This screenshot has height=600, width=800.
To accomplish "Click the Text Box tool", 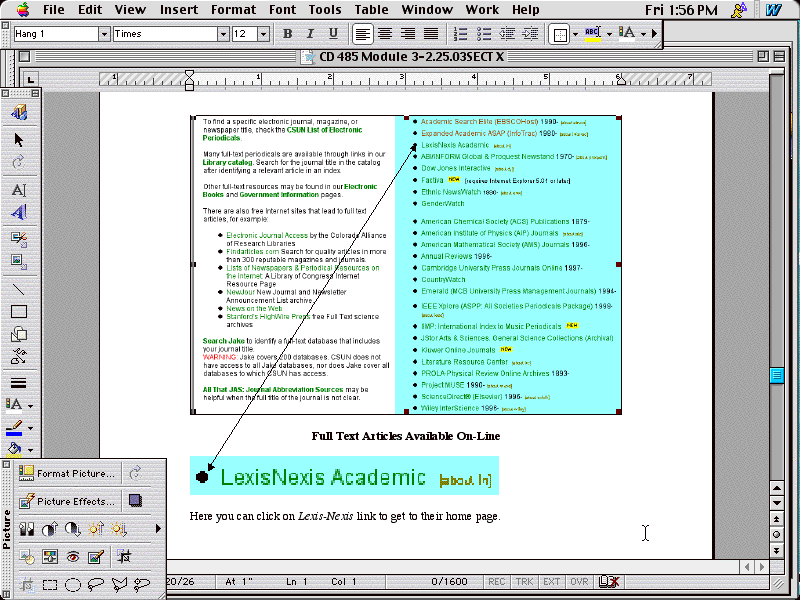I will tap(19, 190).
